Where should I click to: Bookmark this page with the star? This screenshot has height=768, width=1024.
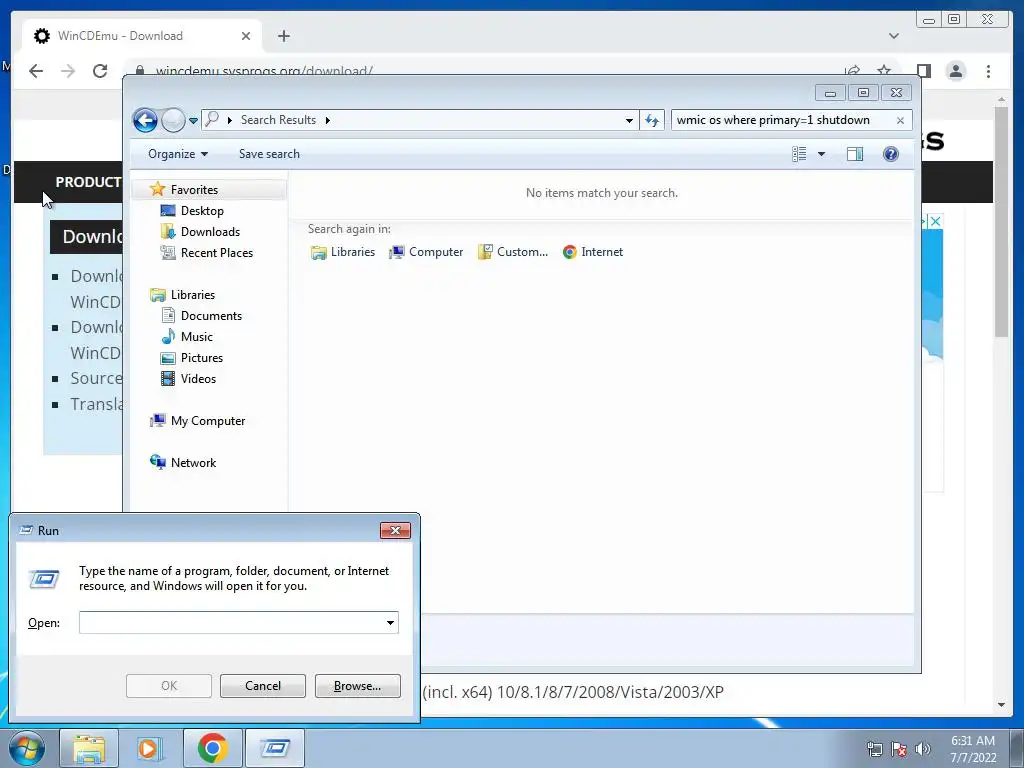tap(884, 71)
